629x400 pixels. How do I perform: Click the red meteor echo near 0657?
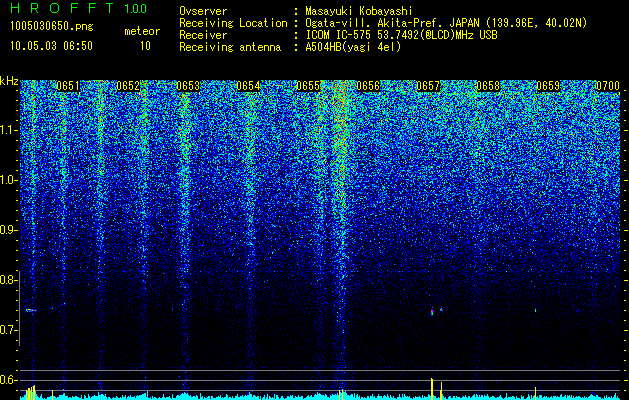click(432, 311)
